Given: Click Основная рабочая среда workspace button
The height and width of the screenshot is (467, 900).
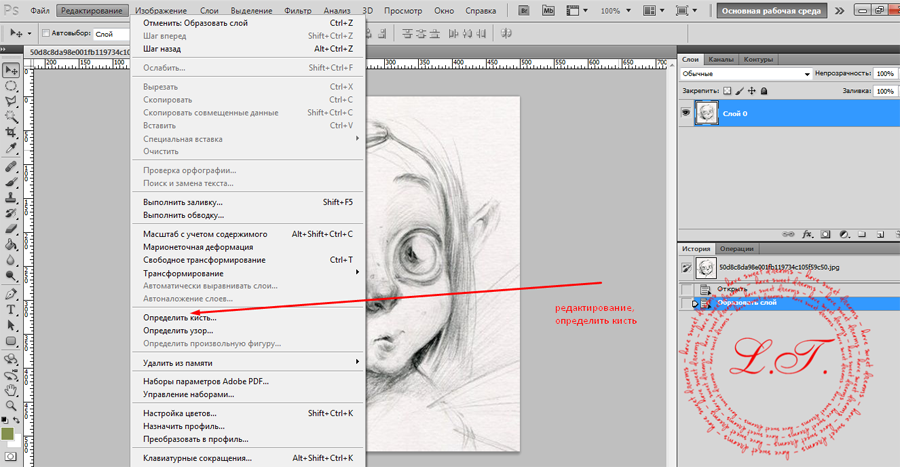Looking at the screenshot, I should pyautogui.click(x=771, y=10).
